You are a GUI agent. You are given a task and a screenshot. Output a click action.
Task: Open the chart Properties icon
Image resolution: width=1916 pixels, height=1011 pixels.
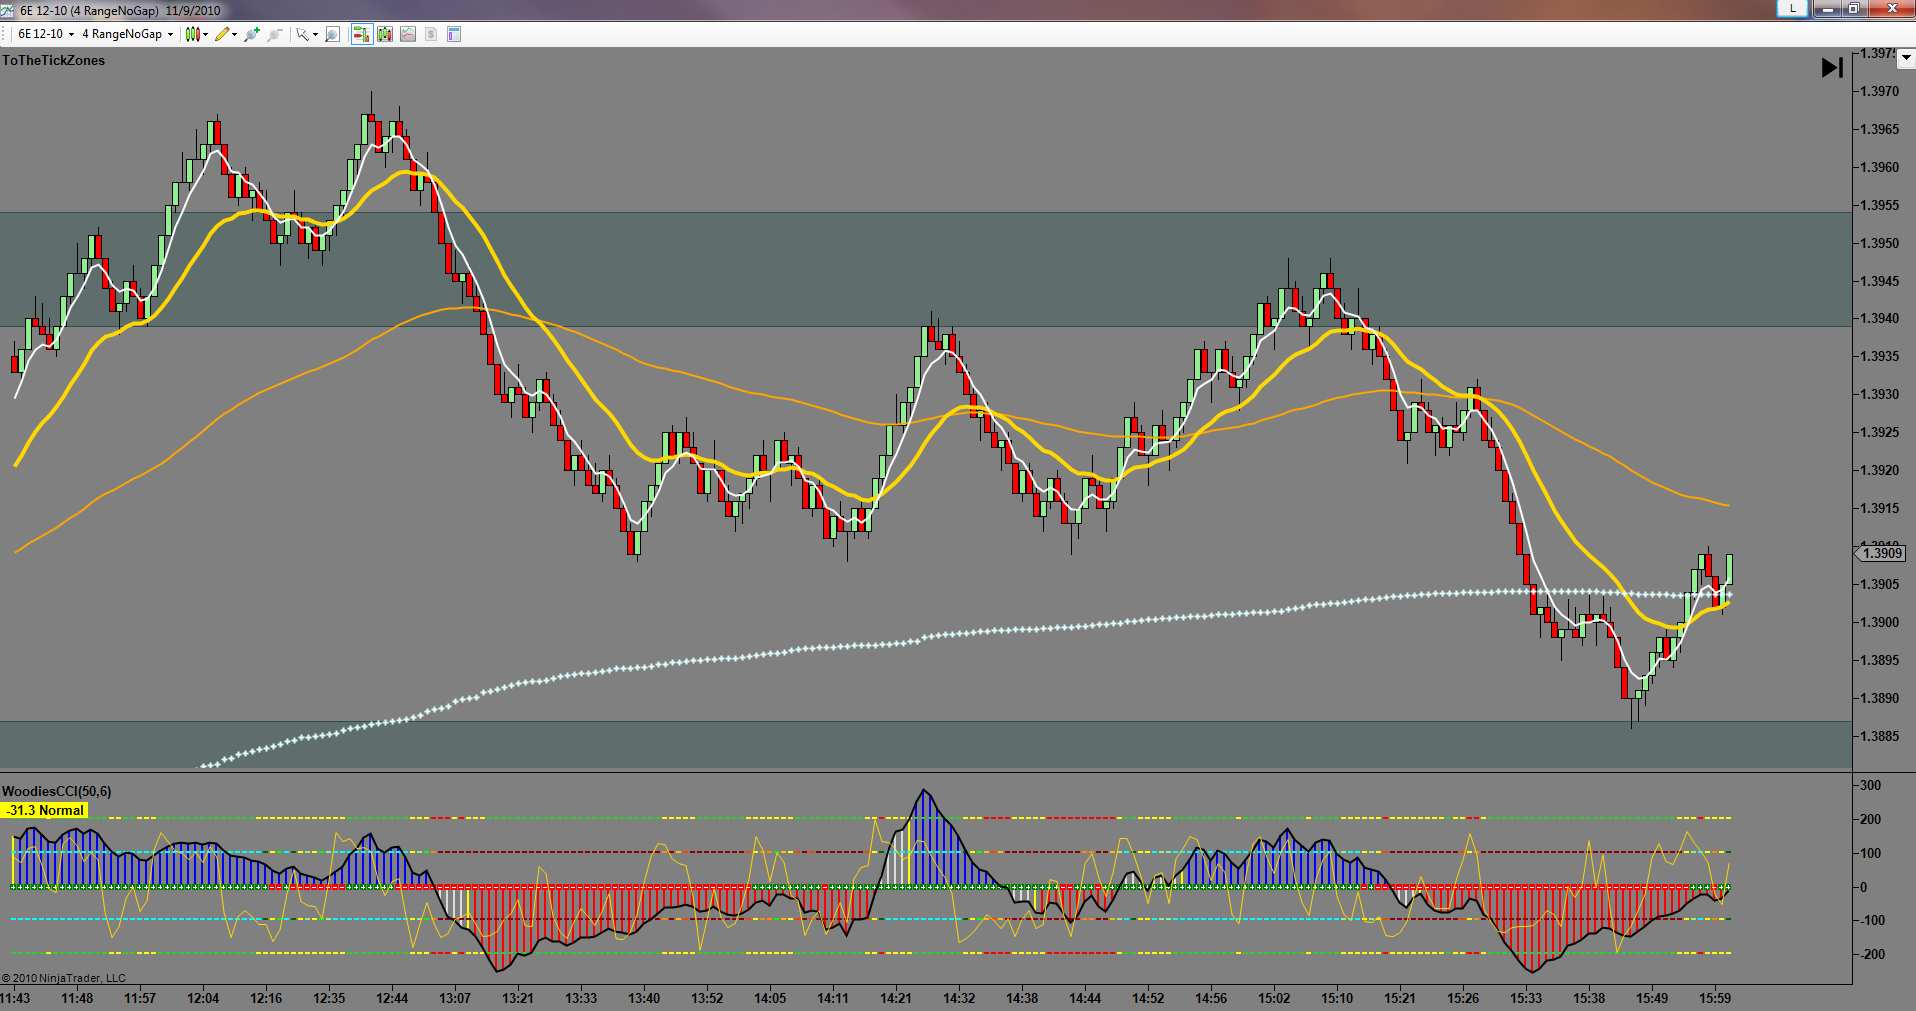tap(454, 34)
